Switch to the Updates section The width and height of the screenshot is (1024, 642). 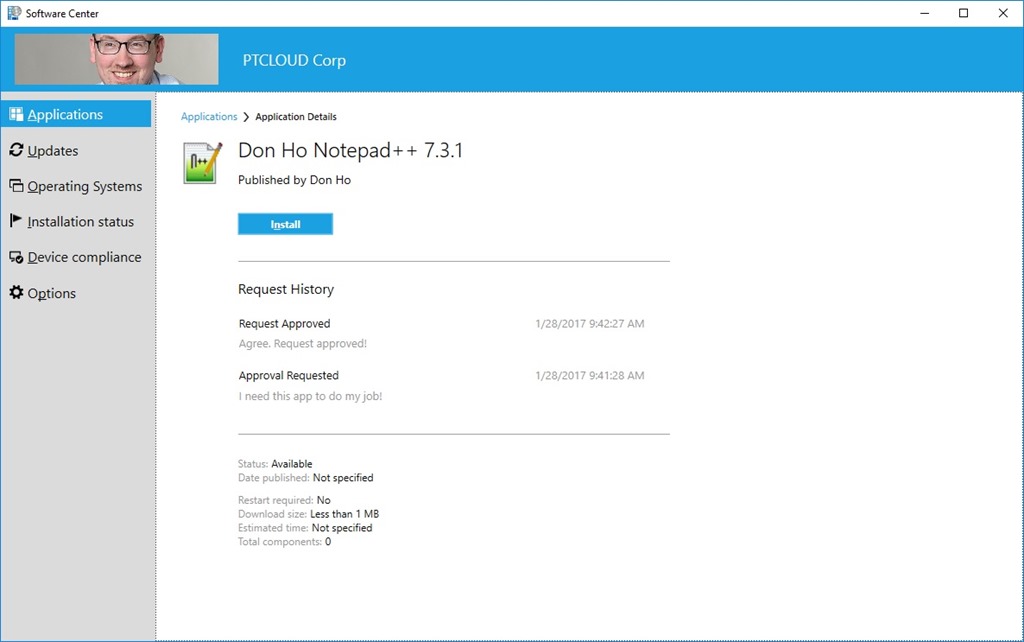(x=50, y=149)
